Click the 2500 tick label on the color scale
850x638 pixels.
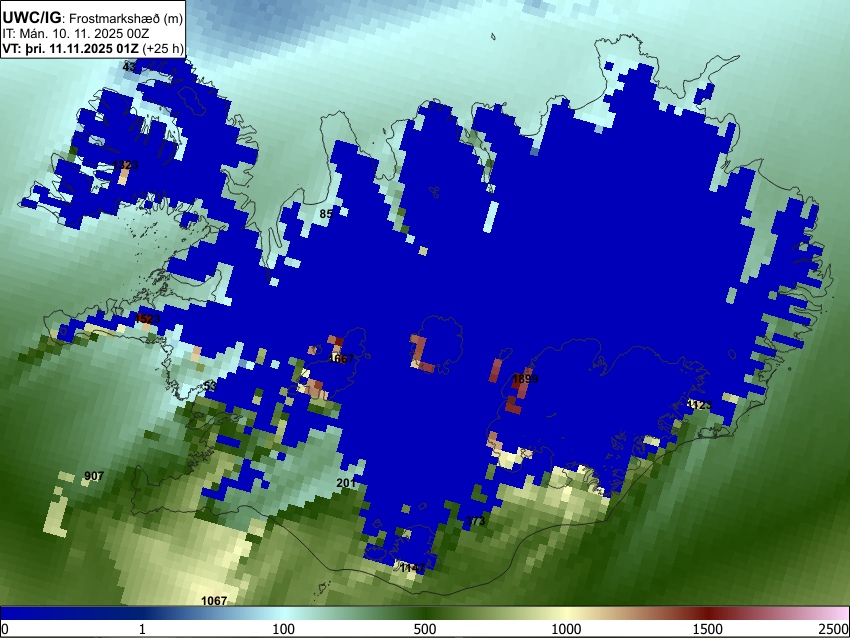pyautogui.click(x=834, y=629)
